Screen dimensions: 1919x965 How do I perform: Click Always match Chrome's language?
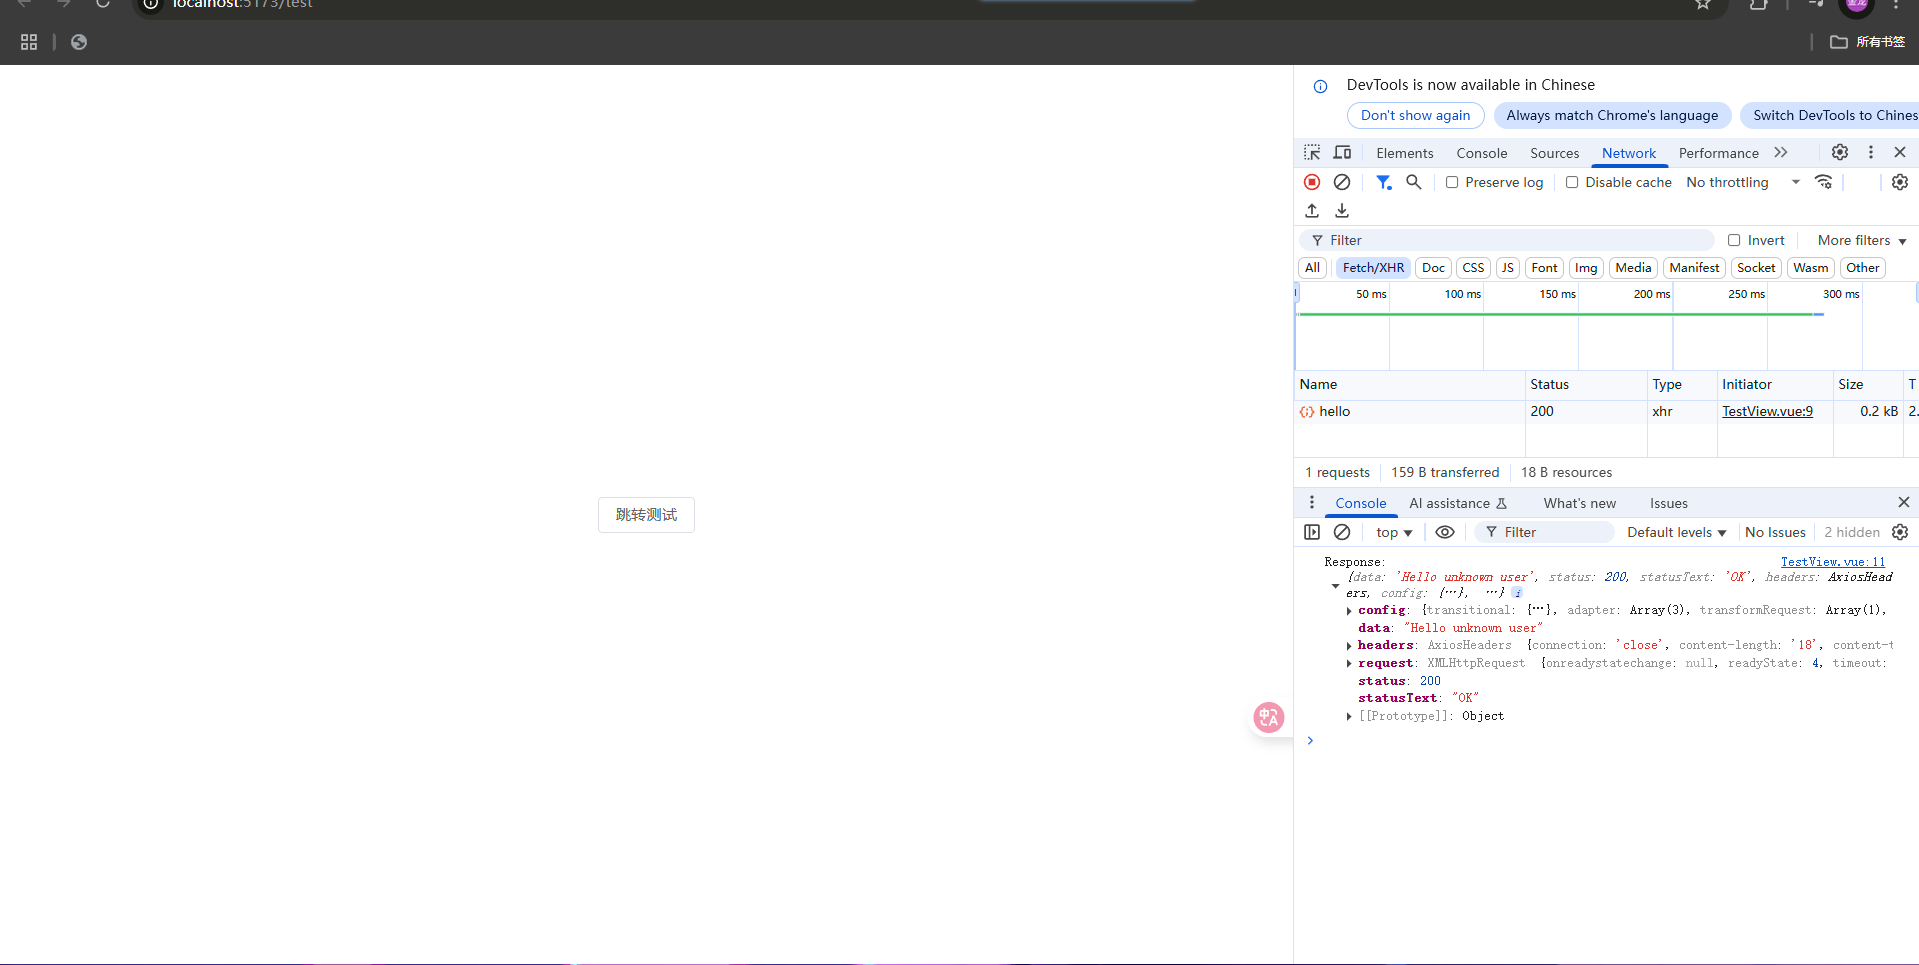tap(1612, 116)
